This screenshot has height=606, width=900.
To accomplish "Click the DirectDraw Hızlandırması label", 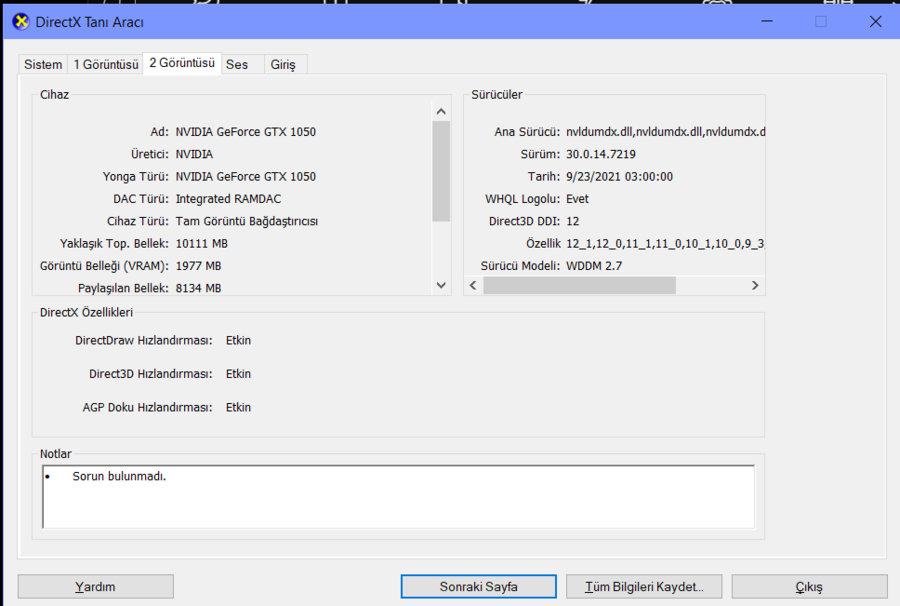I will tap(143, 340).
